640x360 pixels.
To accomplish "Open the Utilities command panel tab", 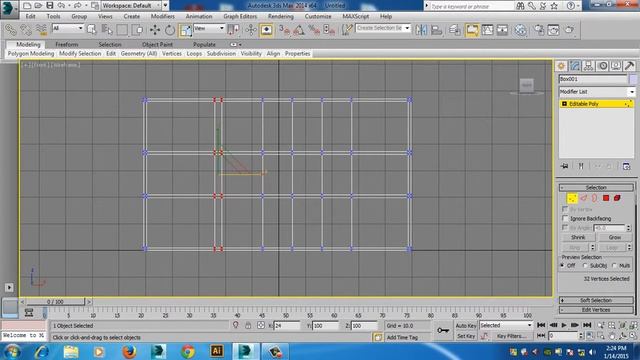I will pyautogui.click(x=629, y=66).
